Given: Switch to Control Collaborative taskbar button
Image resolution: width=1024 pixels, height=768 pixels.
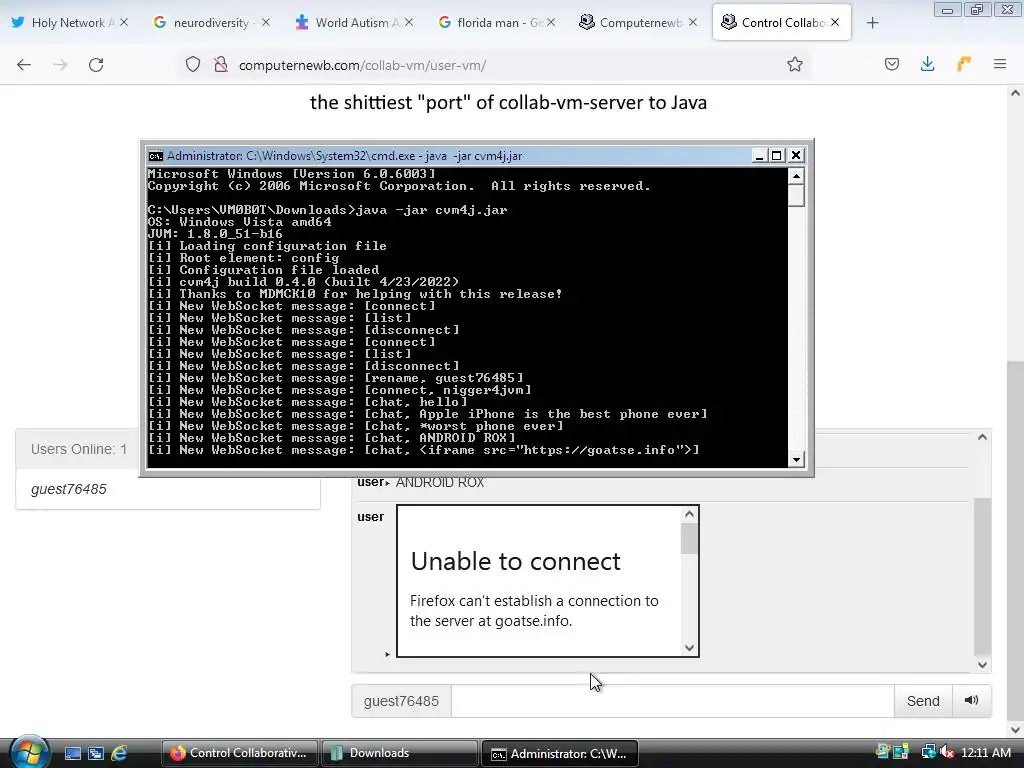Looking at the screenshot, I should pyautogui.click(x=239, y=753).
